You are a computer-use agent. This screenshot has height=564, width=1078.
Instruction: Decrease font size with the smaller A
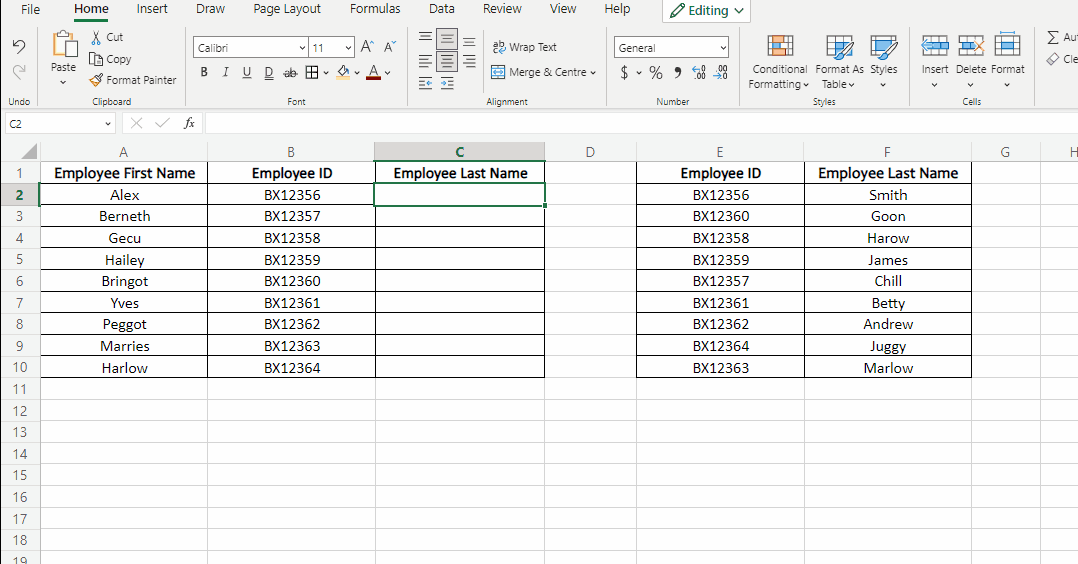coord(390,47)
